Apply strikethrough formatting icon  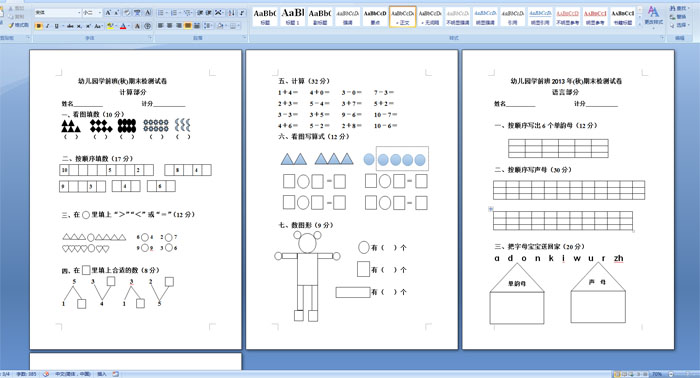pyautogui.click(x=70, y=26)
